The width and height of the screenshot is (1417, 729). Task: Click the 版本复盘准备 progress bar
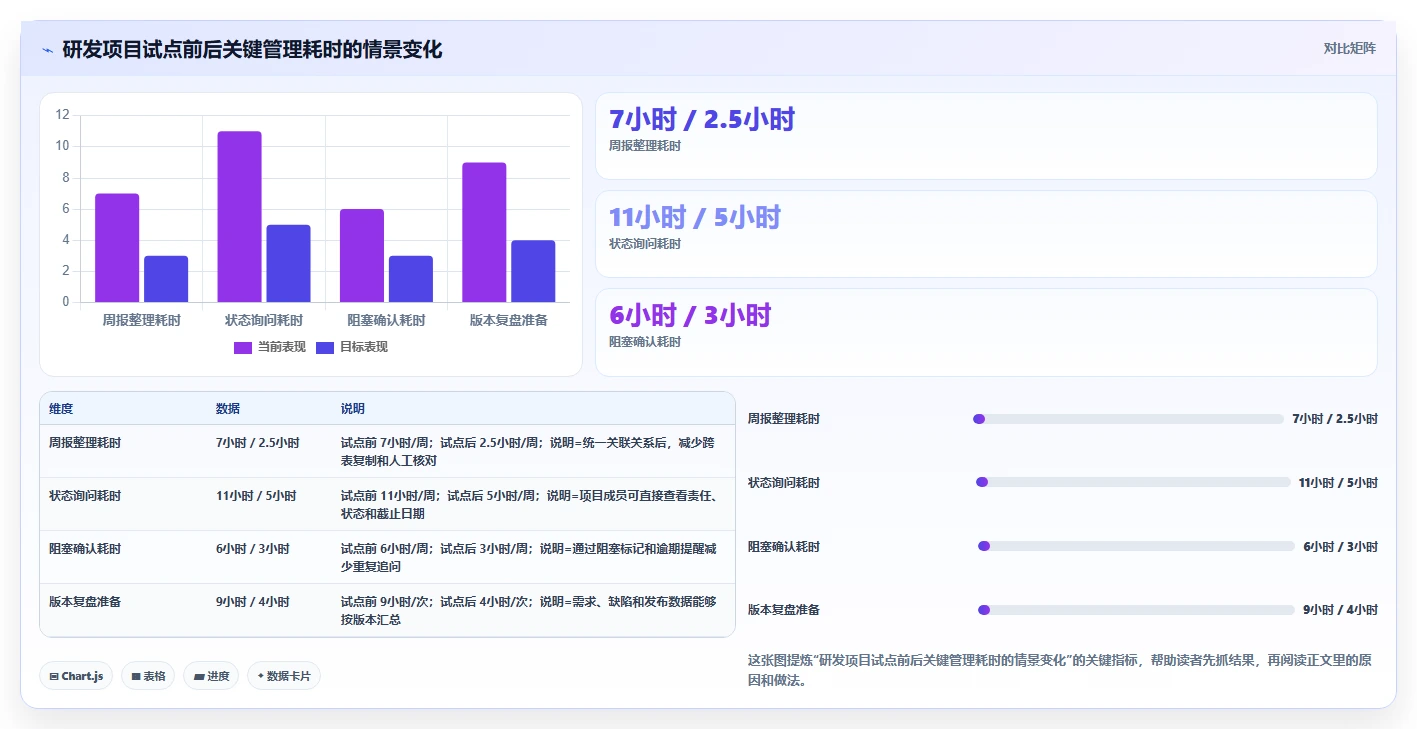coord(1136,610)
